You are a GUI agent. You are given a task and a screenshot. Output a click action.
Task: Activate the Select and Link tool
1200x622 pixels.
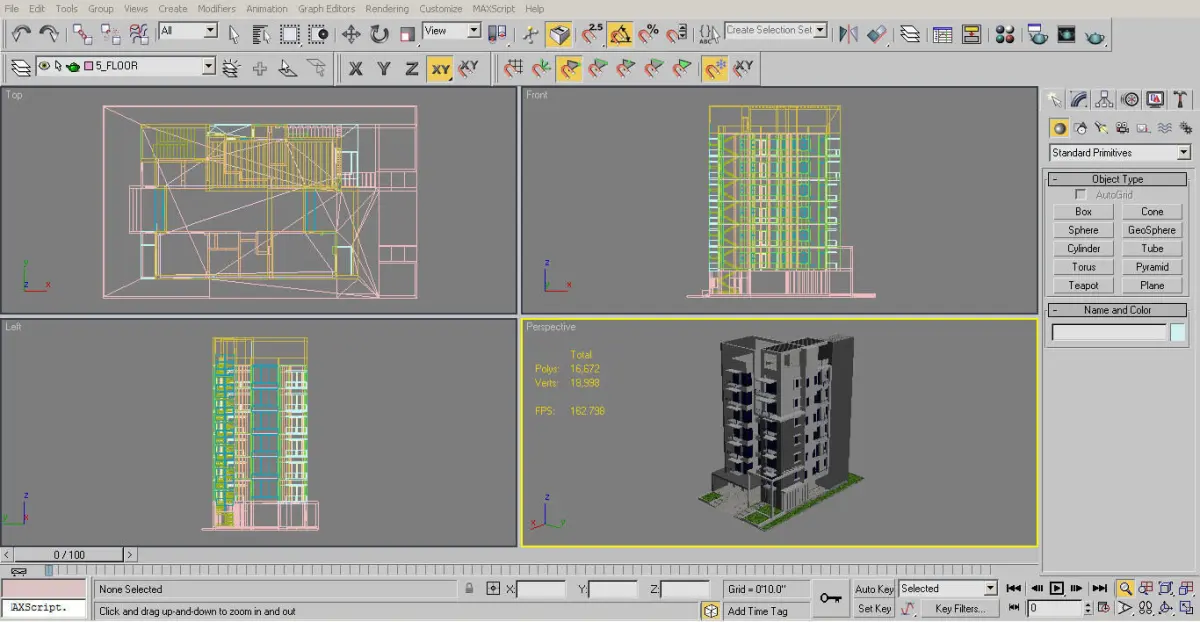(82, 34)
